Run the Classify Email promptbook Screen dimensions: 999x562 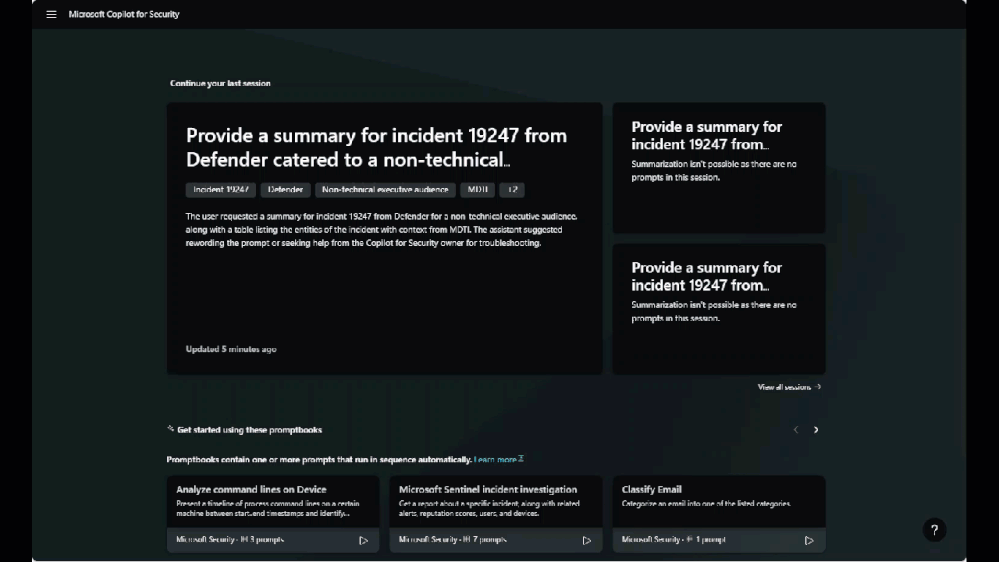point(809,540)
